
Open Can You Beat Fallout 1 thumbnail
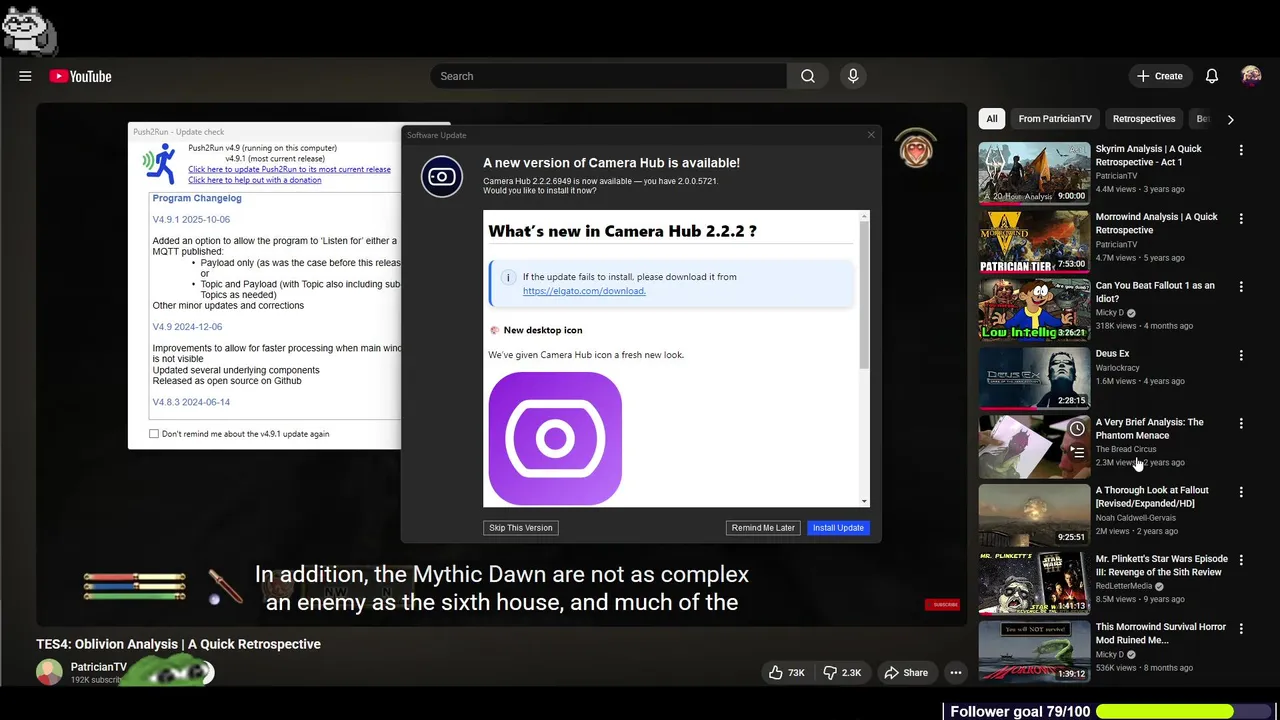(1034, 309)
